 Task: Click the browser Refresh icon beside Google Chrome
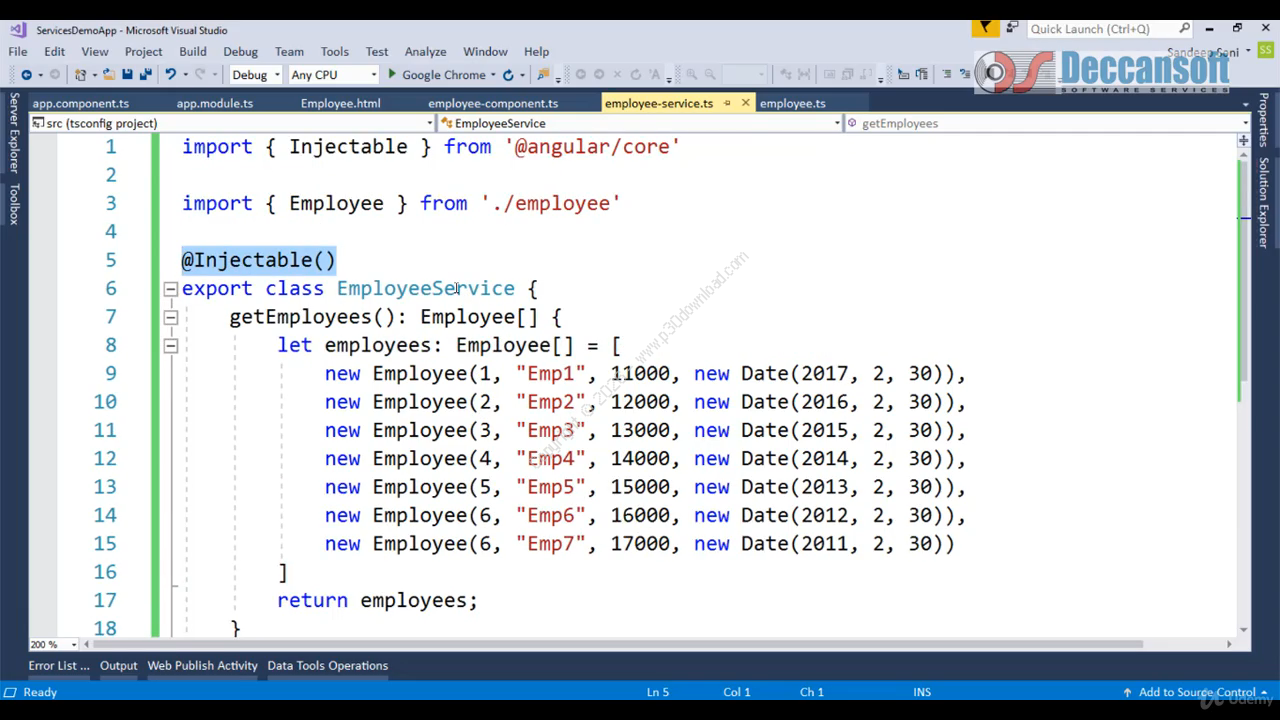click(x=508, y=75)
